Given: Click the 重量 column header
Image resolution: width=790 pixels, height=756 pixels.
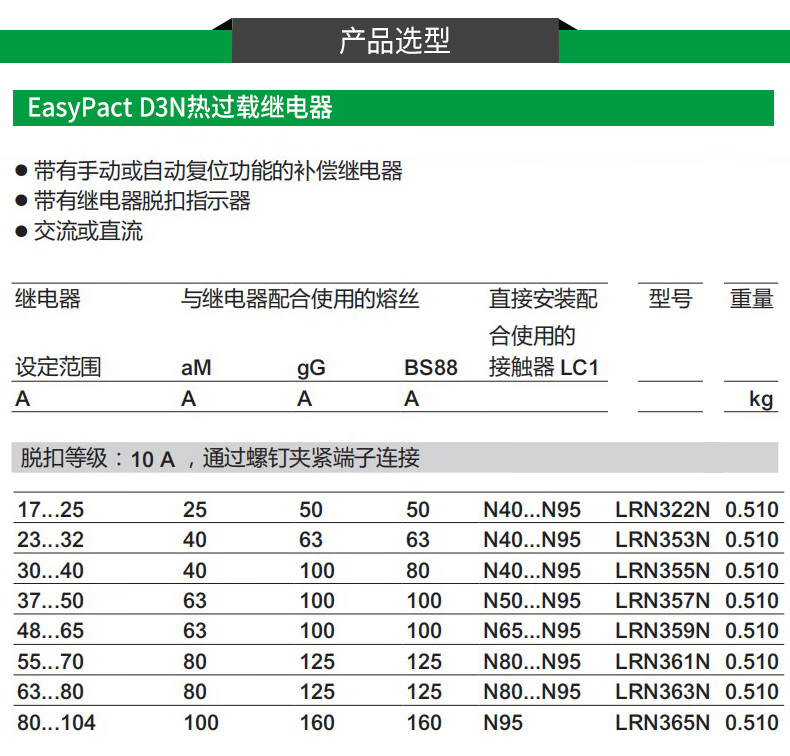Looking at the screenshot, I should click(751, 299).
